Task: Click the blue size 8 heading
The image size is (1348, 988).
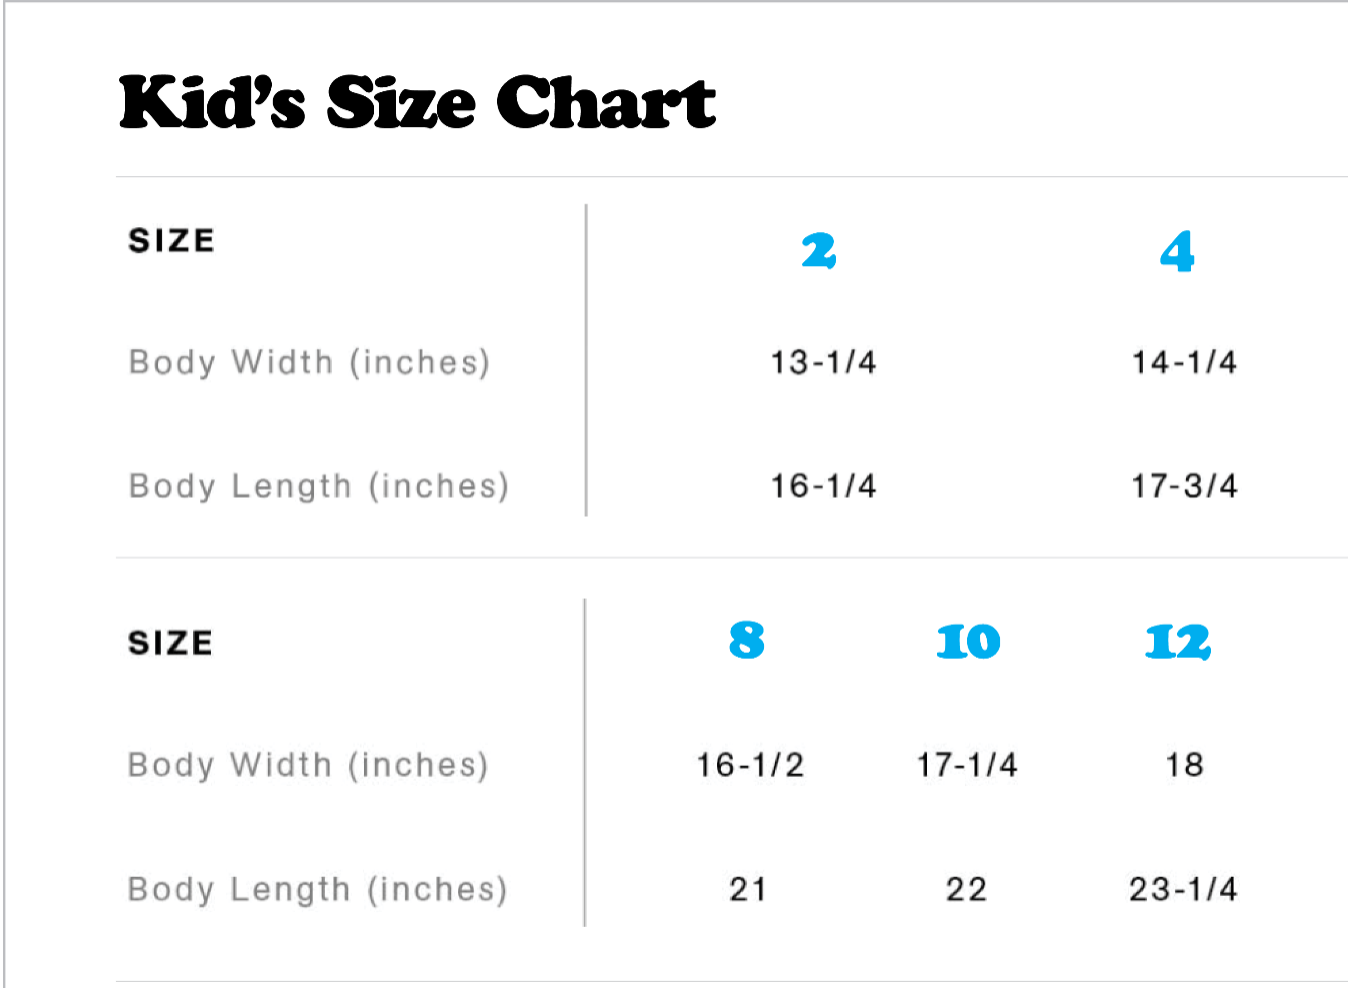Action: [747, 640]
